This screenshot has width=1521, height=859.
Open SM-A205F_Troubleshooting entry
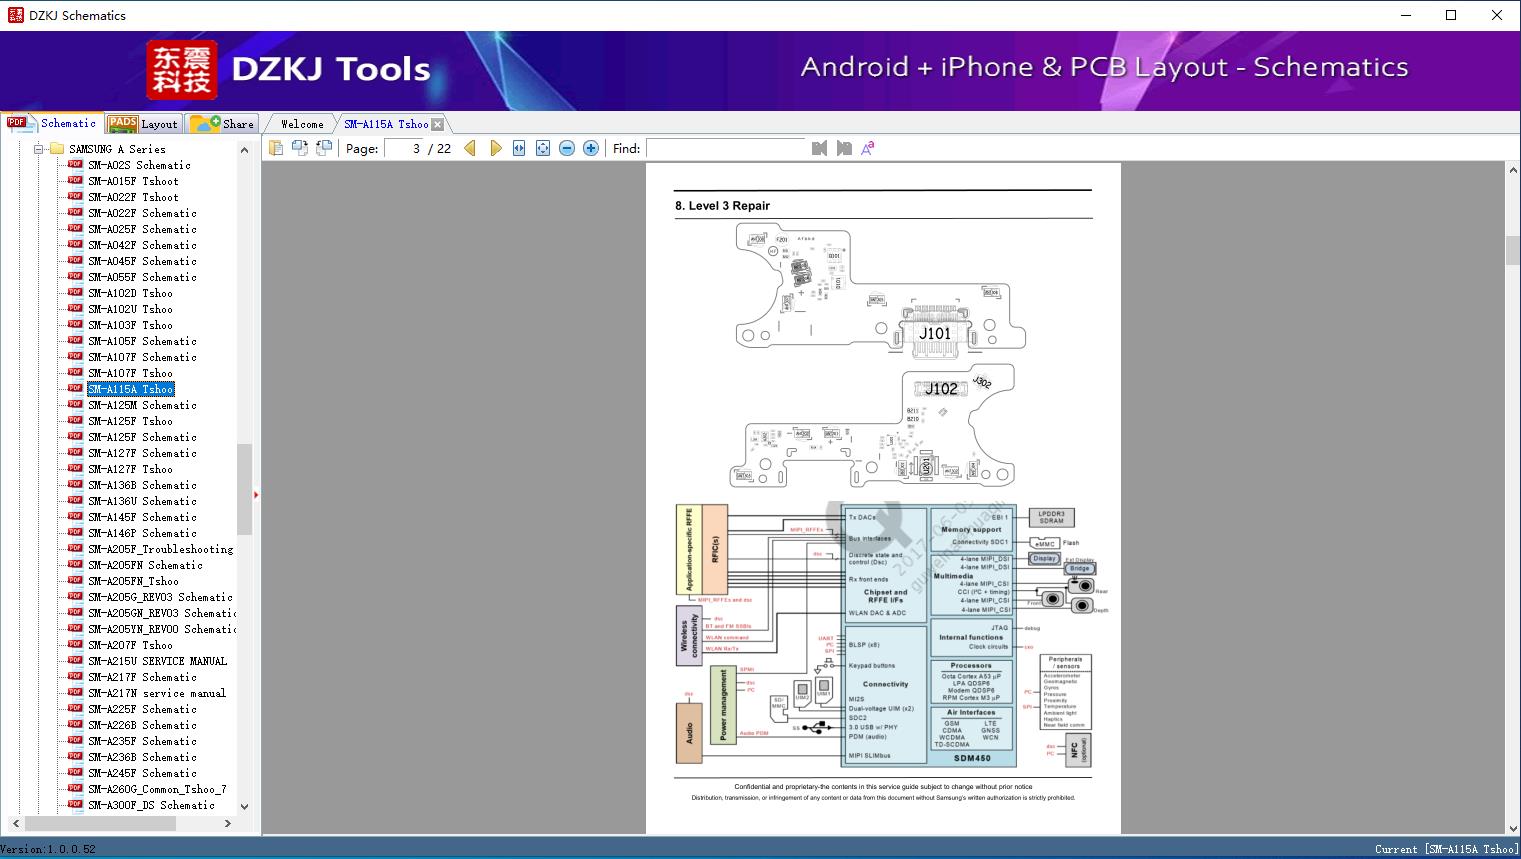pos(160,549)
